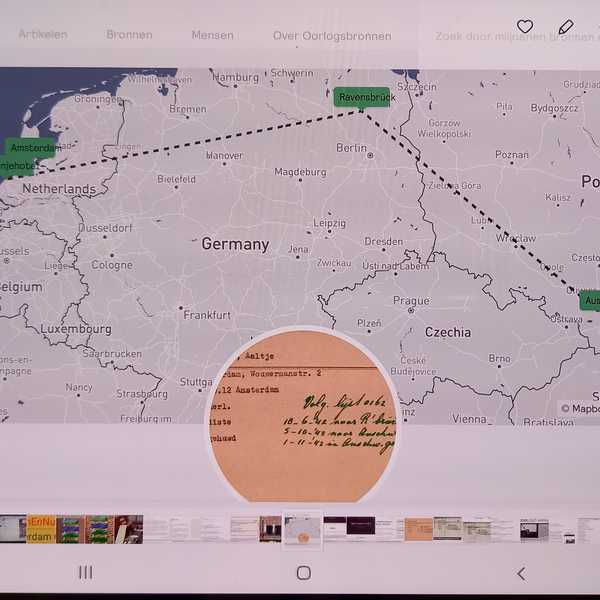Select the green Oranjehotel map marker
Screen dimensions: 600x600
[17, 166]
